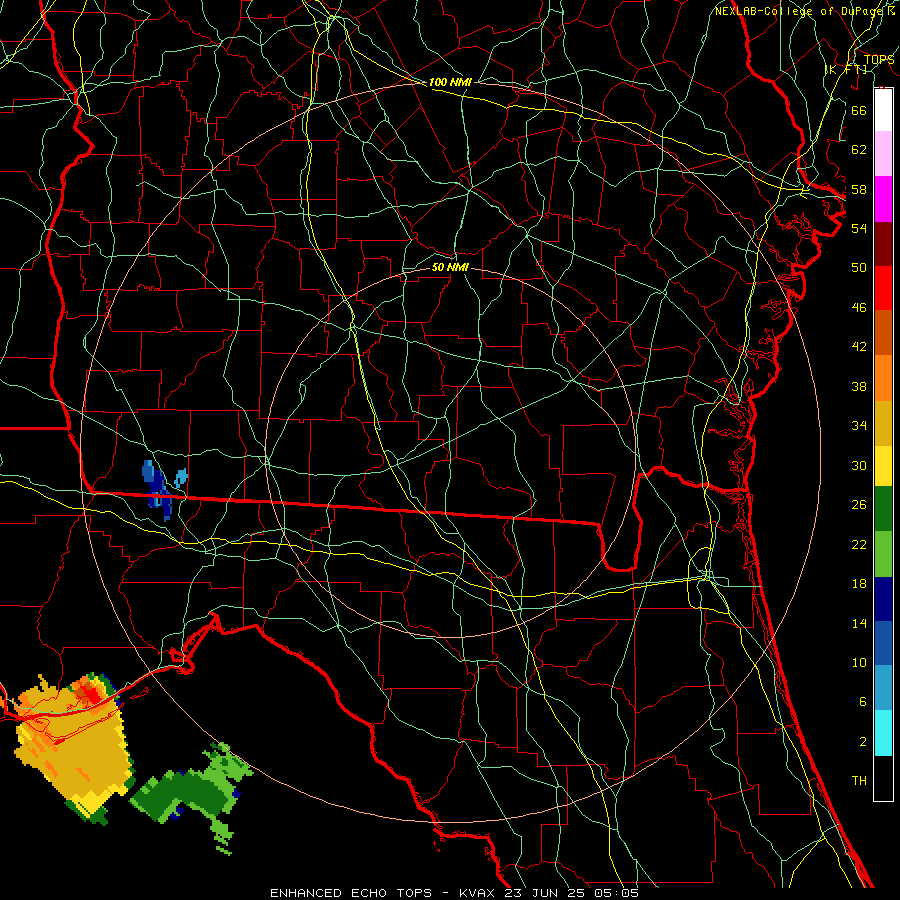This screenshot has height=900, width=900.
Task: Click the light pink legend swatch
Action: point(883,154)
